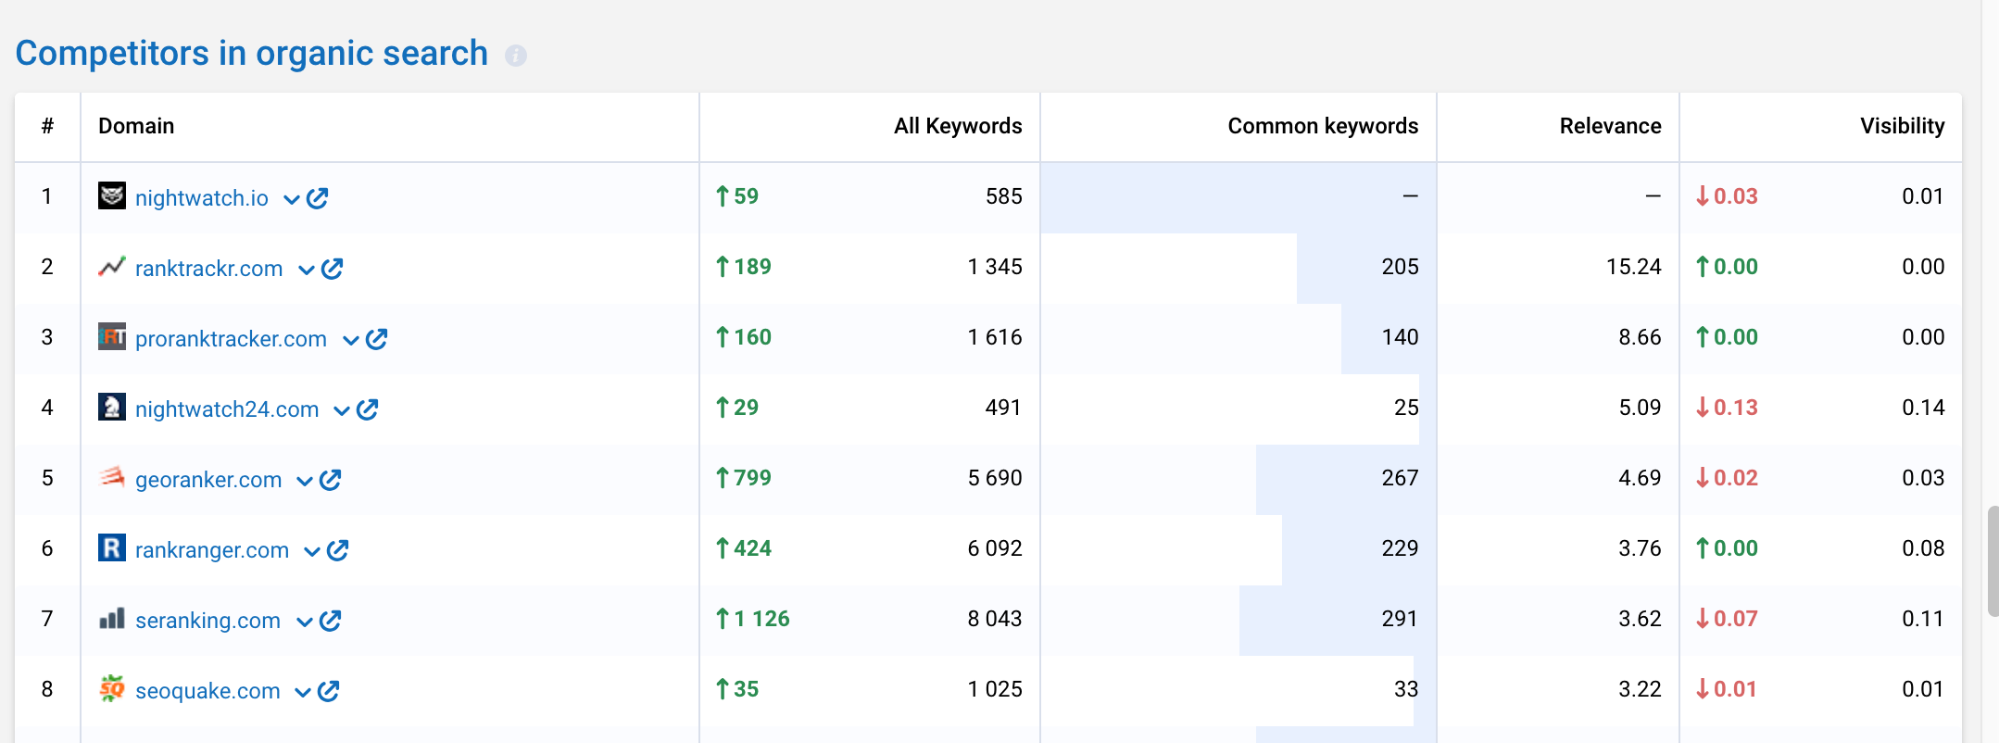Open the seranking.com domain link
Image resolution: width=1999 pixels, height=743 pixels.
[x=208, y=621]
